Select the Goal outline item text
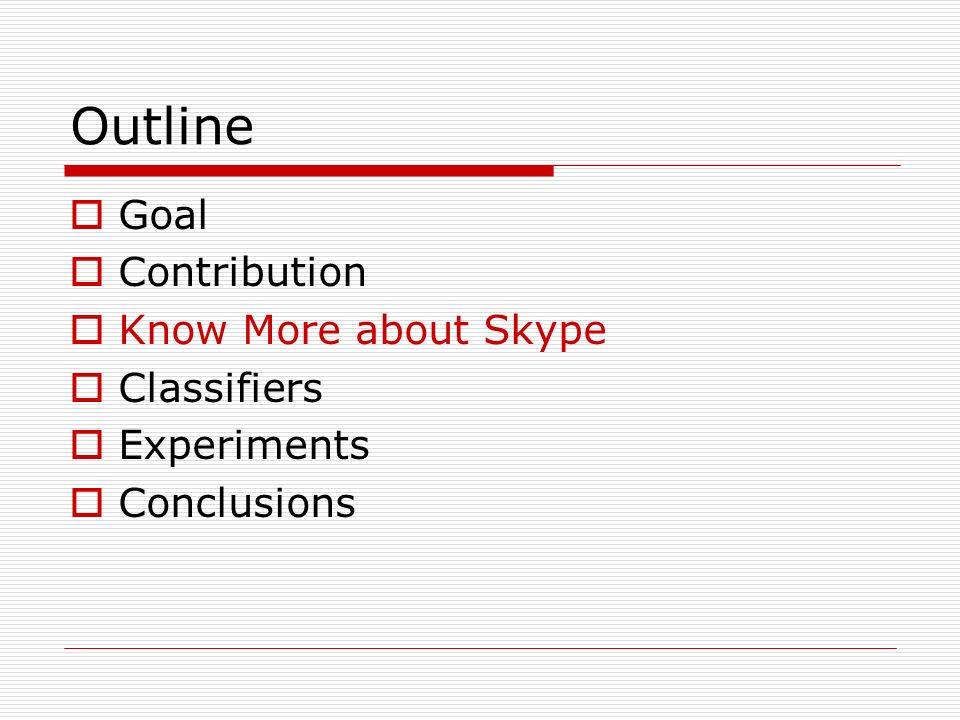This screenshot has height=720, width=960. pyautogui.click(x=163, y=215)
